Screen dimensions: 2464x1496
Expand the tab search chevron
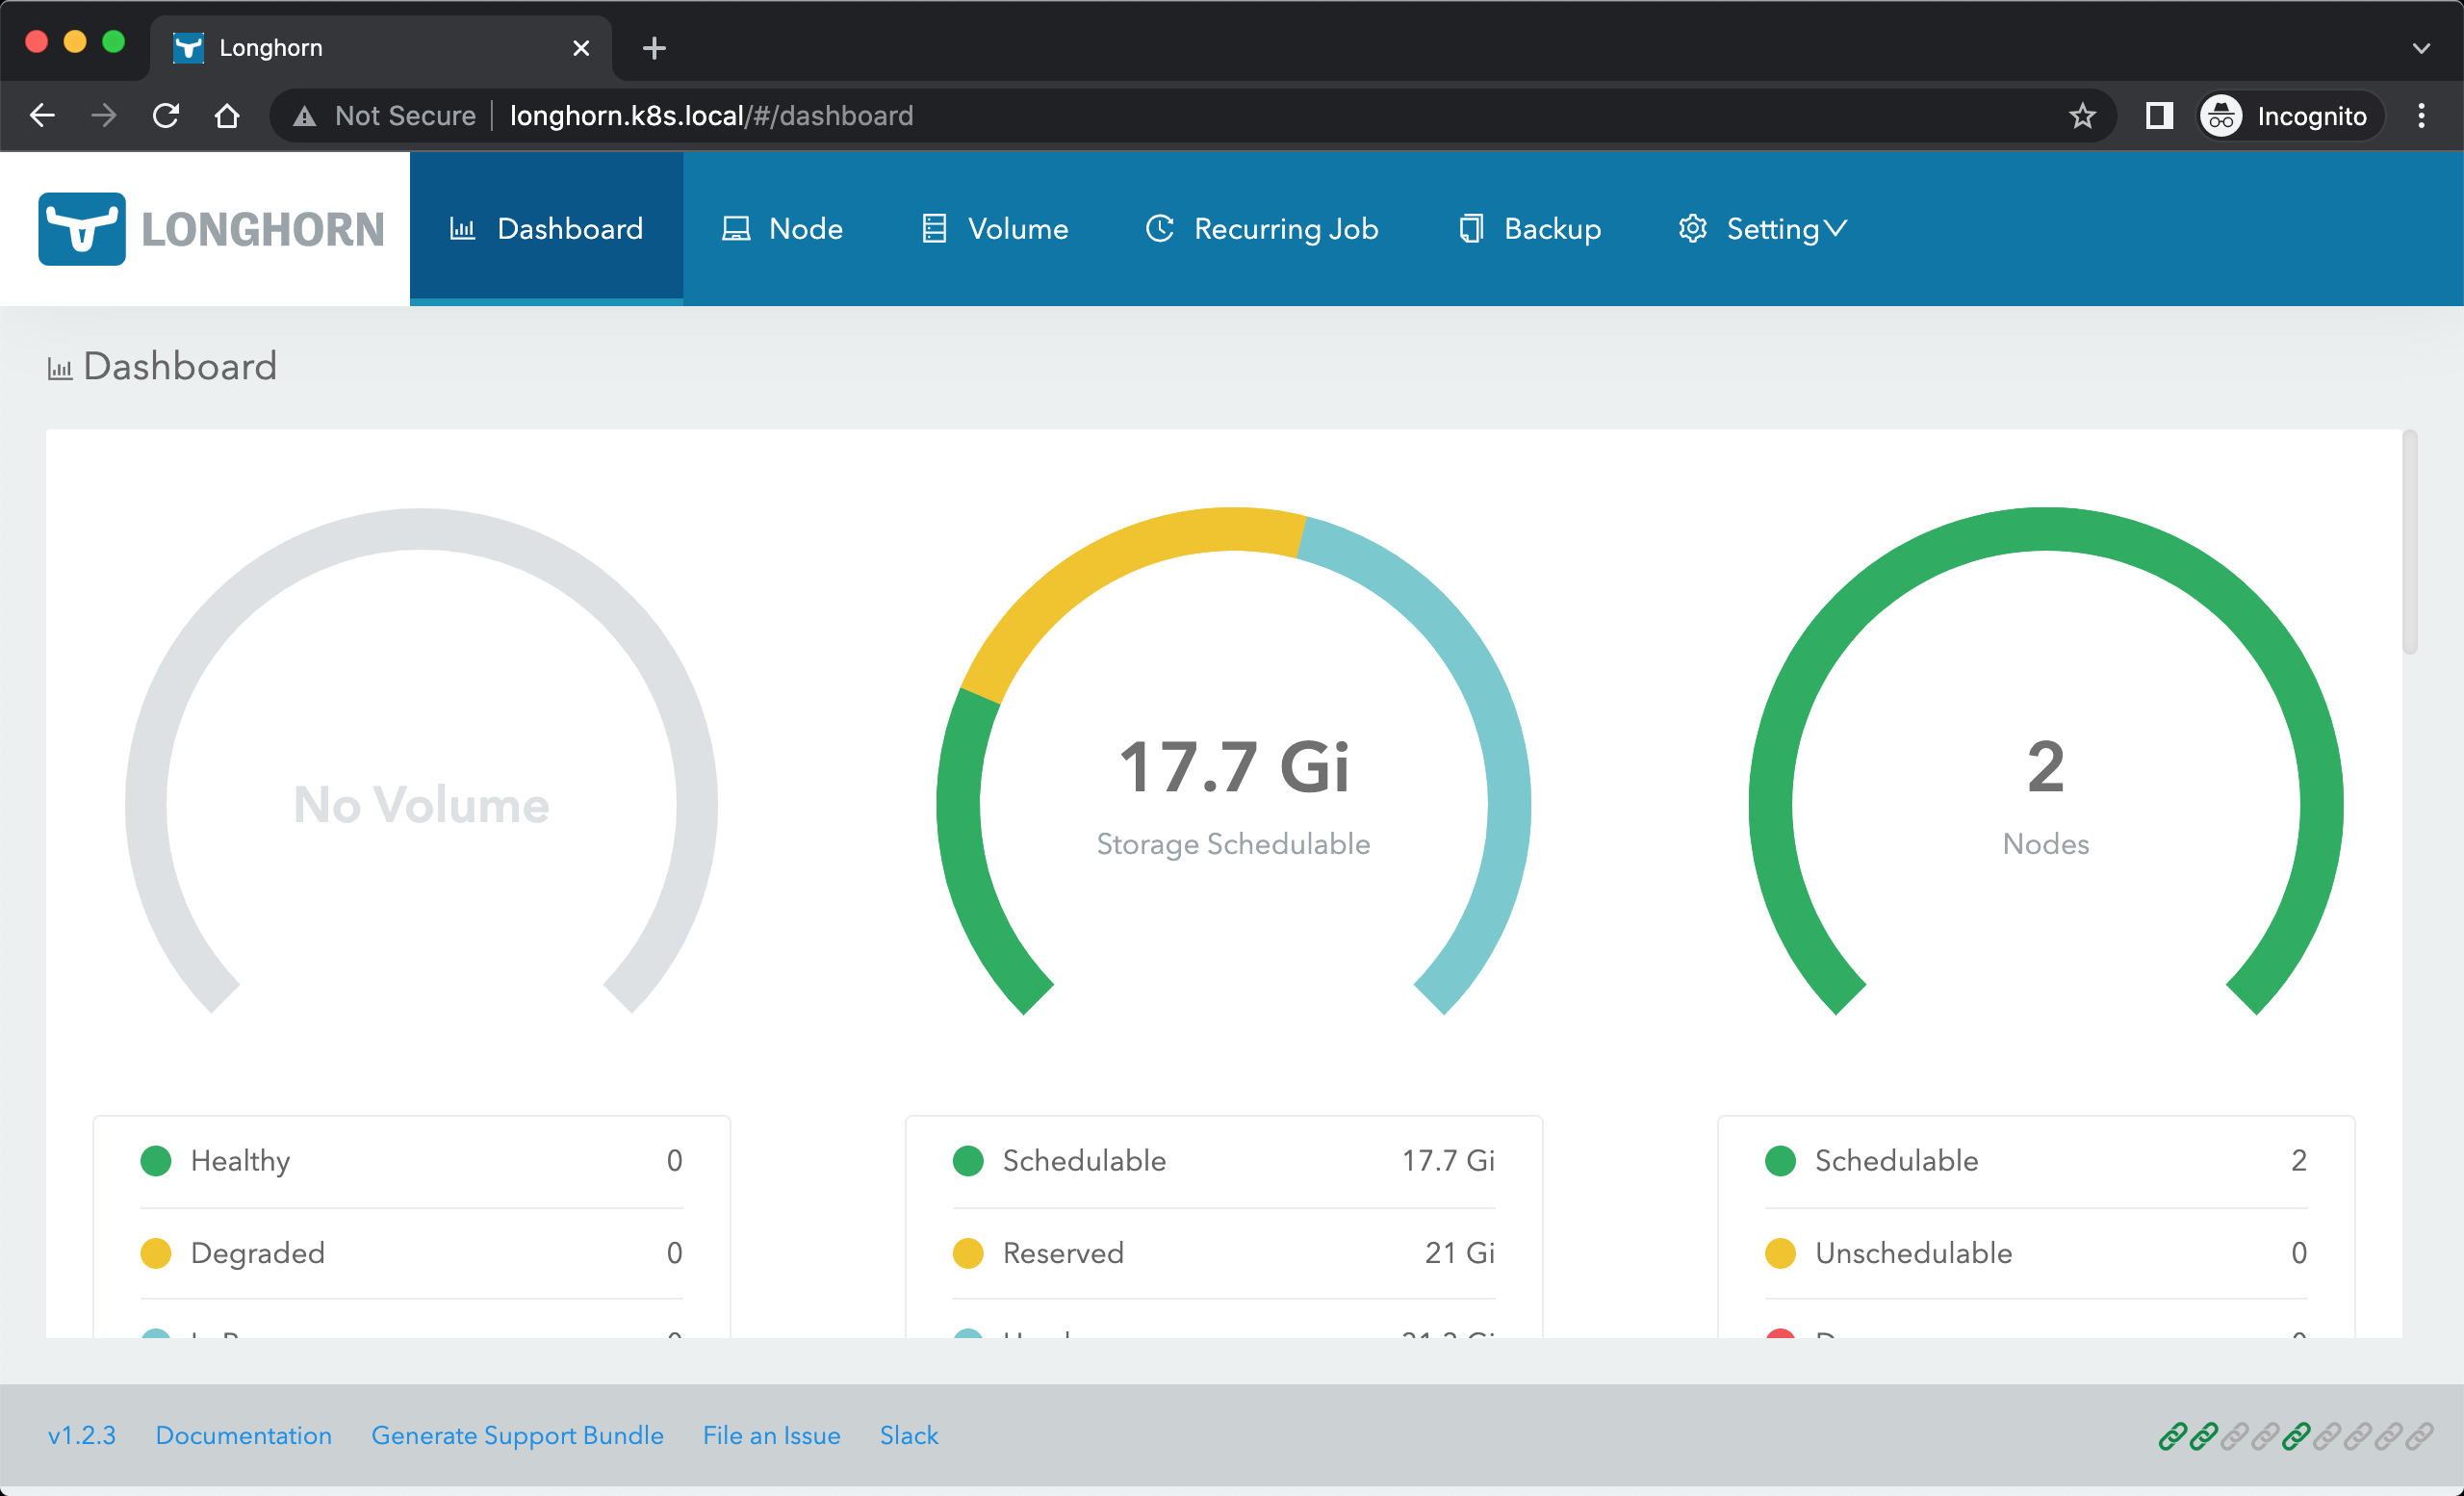pyautogui.click(x=2421, y=47)
